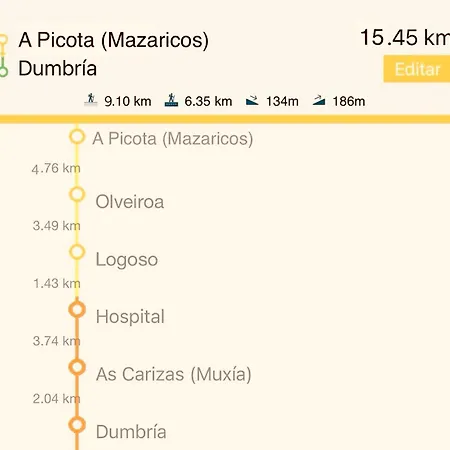Select the As Carizas stop circle
450x450 pixels.
(77, 367)
